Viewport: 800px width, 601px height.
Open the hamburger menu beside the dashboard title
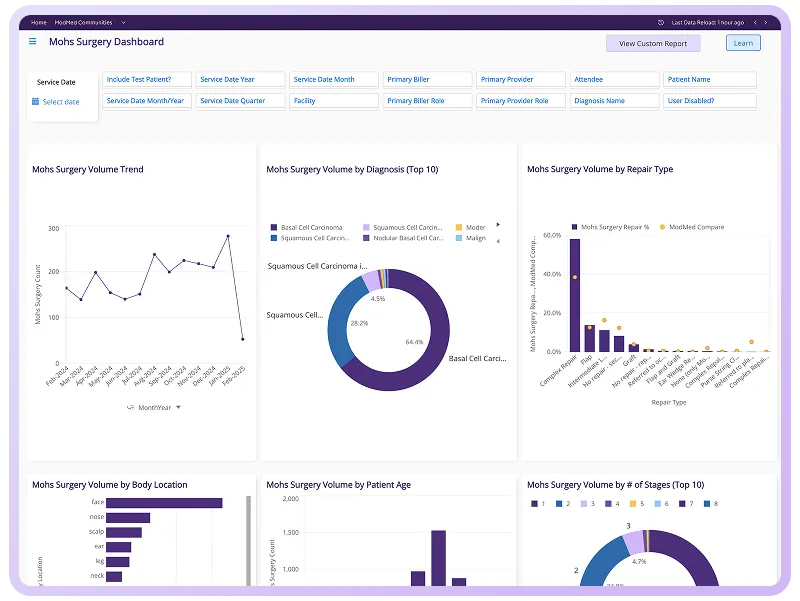click(33, 41)
